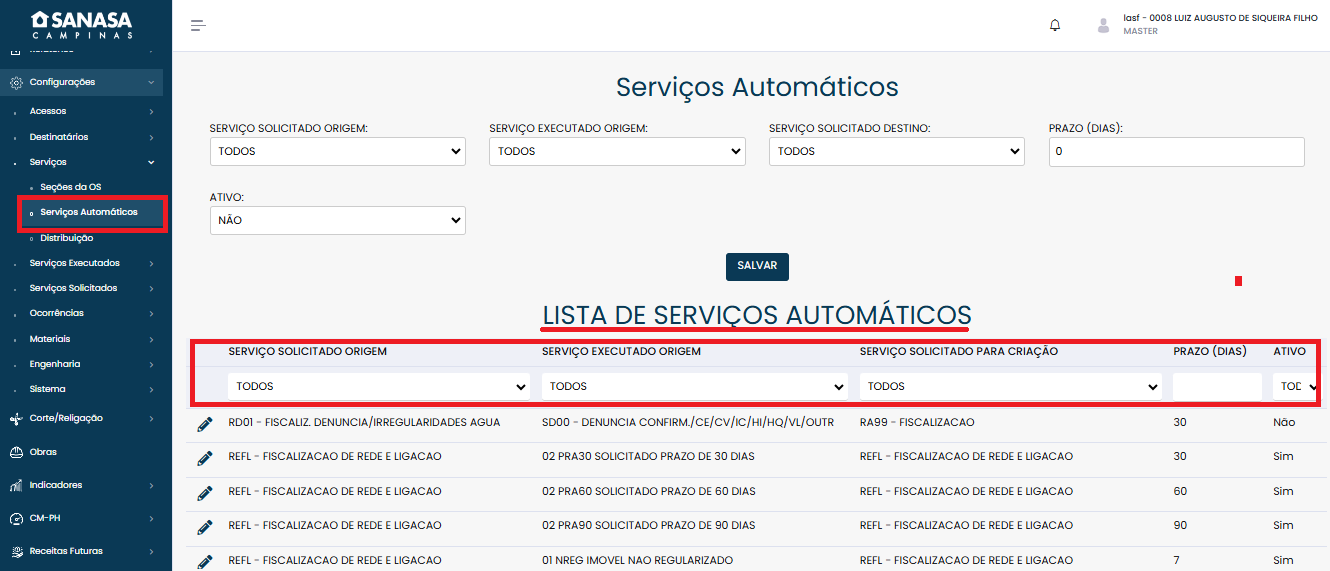Click the notification bell icon
Screen dimensions: 1330x571
coord(1055,25)
